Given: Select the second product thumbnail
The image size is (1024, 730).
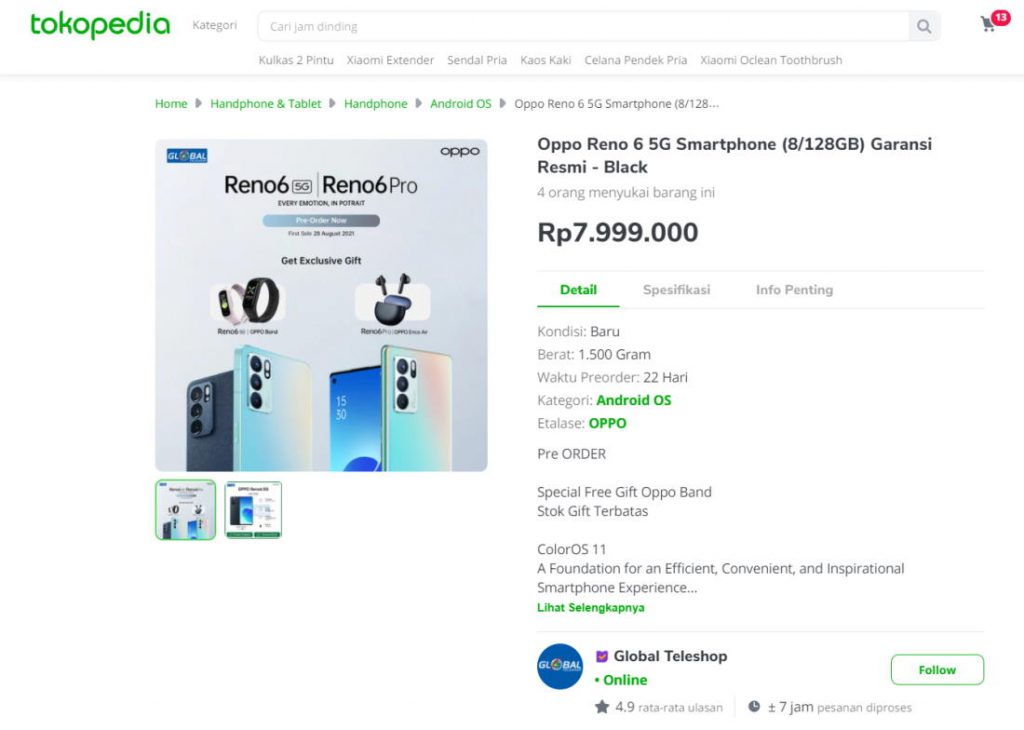Looking at the screenshot, I should click(252, 509).
